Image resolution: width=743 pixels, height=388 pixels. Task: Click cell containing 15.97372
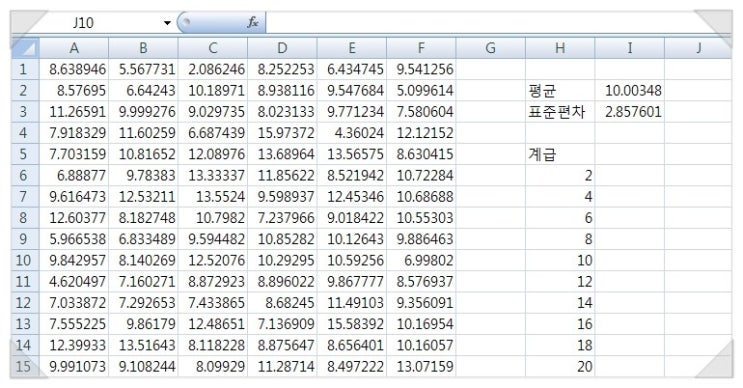click(282, 133)
